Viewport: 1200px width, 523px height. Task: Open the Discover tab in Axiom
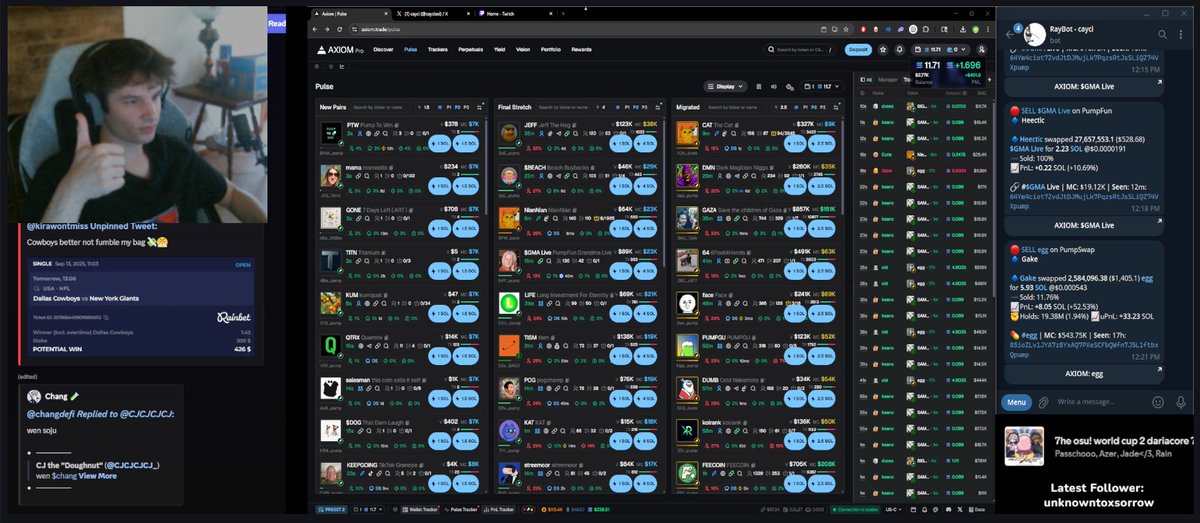tap(383, 49)
